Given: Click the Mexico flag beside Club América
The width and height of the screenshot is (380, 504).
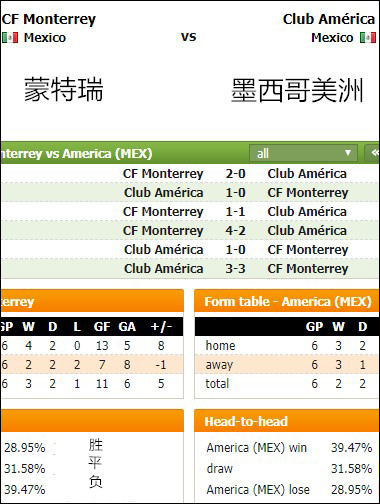Looking at the screenshot, I should [368, 38].
